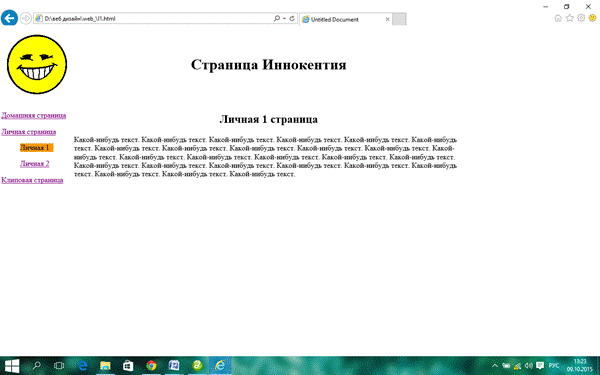Launch Microsoft Edge from the taskbar
Viewport: 600px width, 375px height.
pyautogui.click(x=82, y=366)
